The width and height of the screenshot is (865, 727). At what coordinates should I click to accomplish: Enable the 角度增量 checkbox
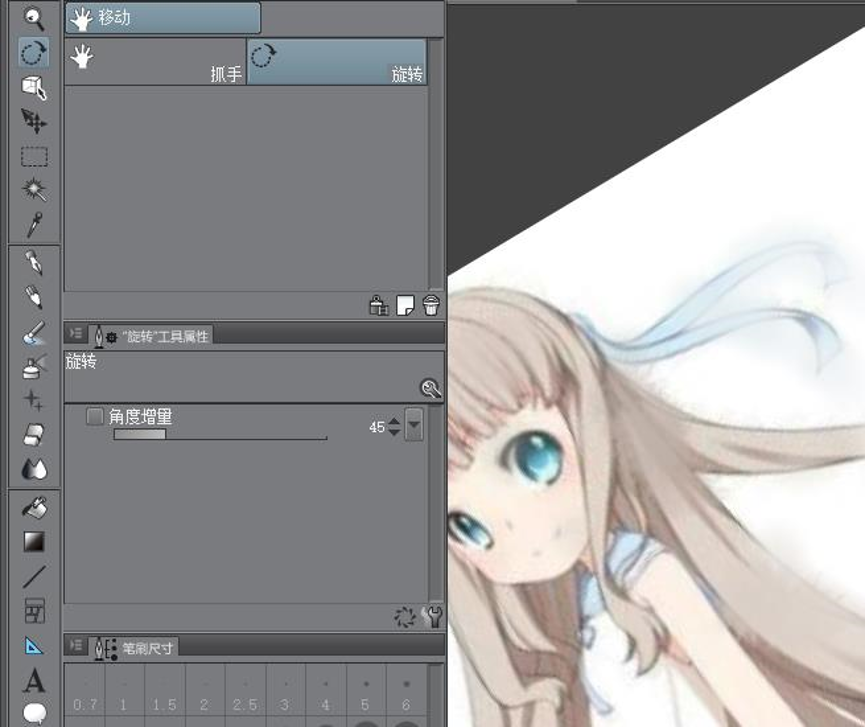click(x=95, y=416)
